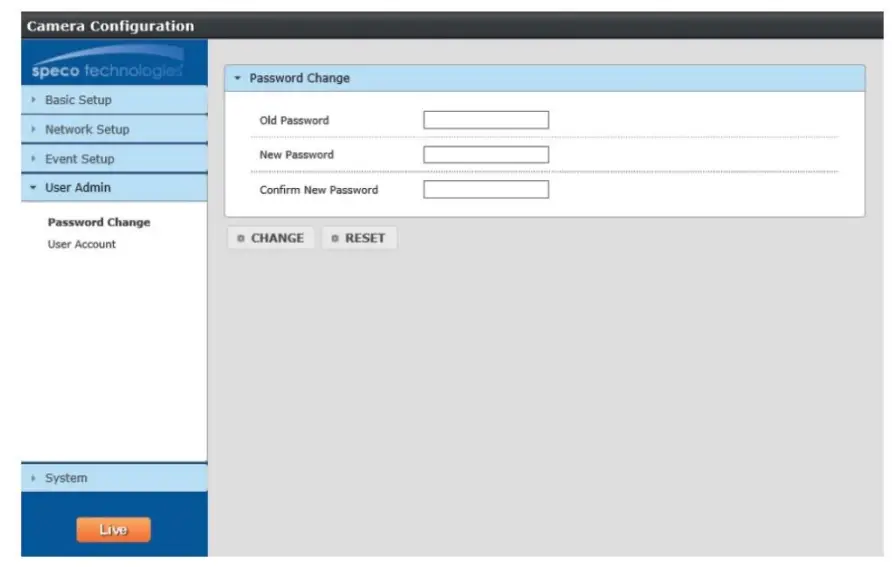Focus the New Password input box

click(486, 155)
